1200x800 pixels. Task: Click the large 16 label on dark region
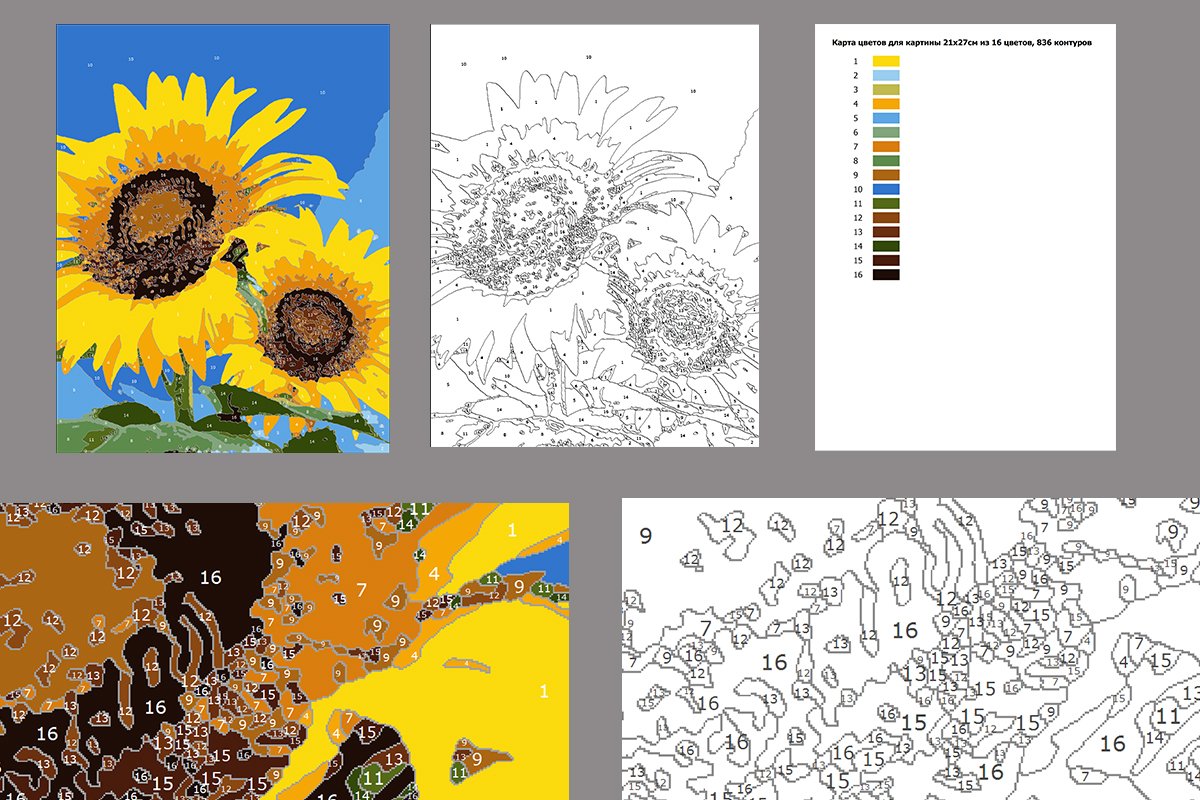click(209, 577)
